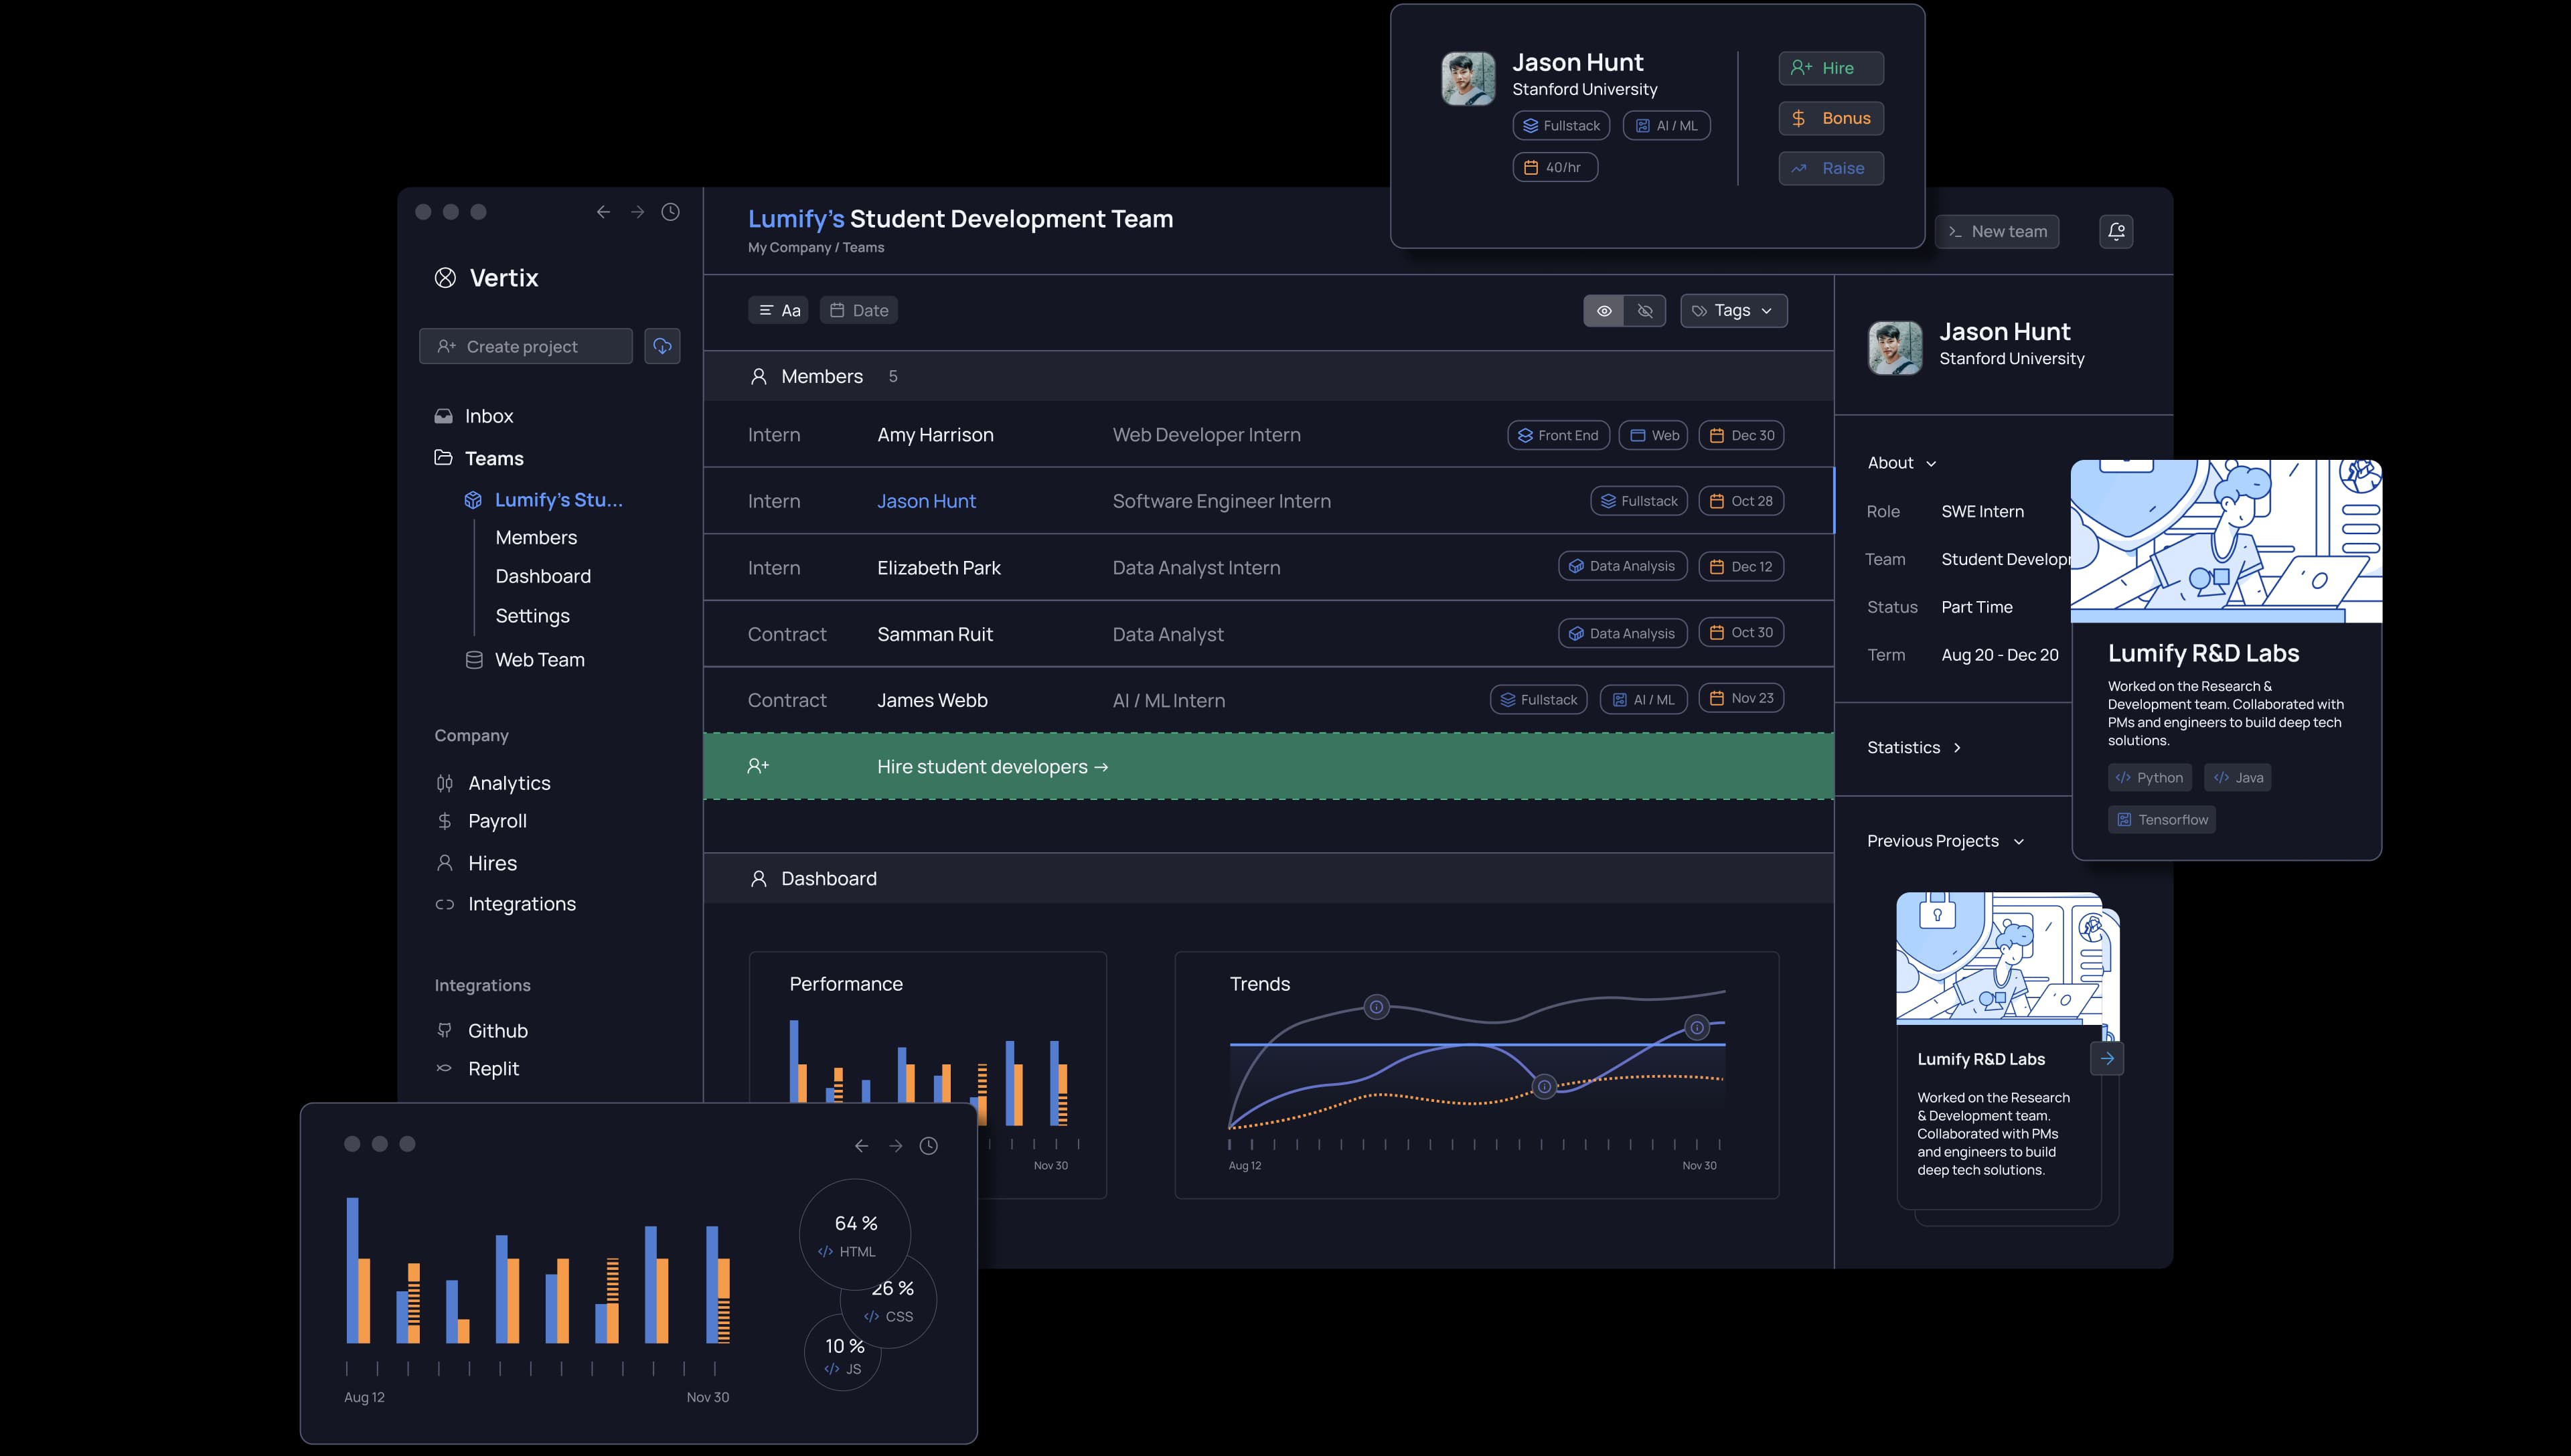Viewport: 2571px width, 1456px height.
Task: Click the Dashboard section person icon
Action: (758, 879)
